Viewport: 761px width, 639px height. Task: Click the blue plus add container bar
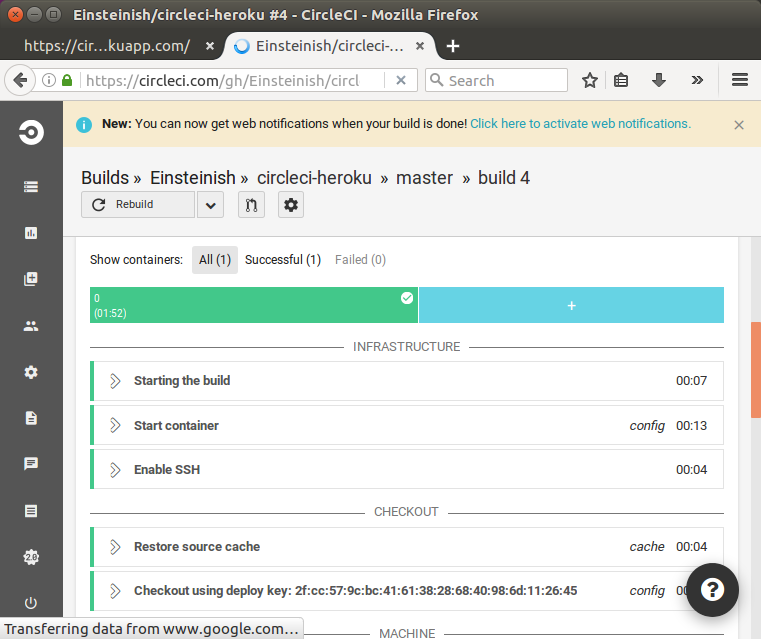pyautogui.click(x=571, y=305)
